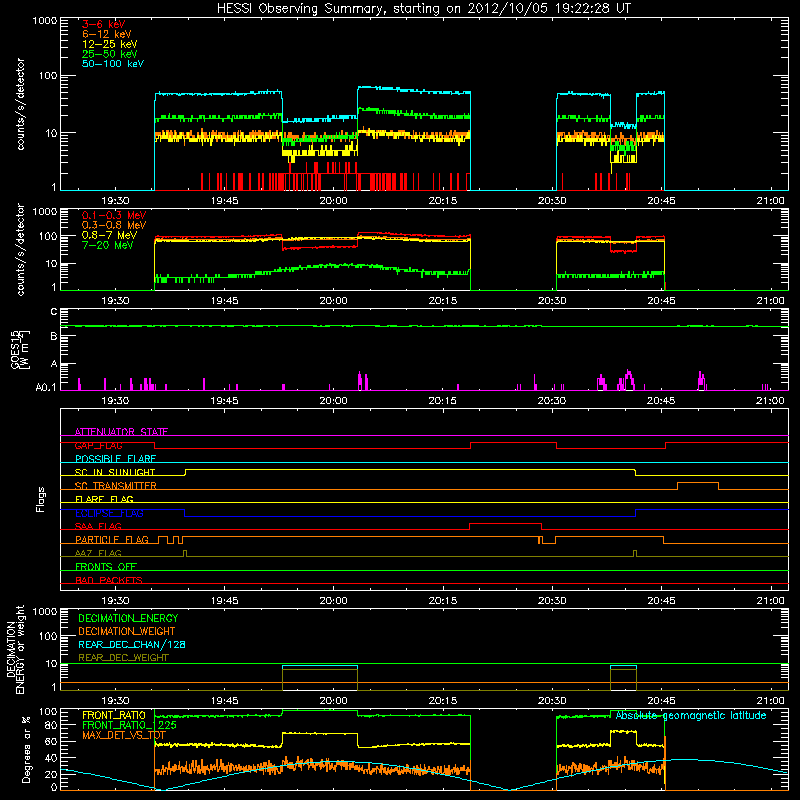Image resolution: width=800 pixels, height=800 pixels.
Task: Click the 12-25 keV legend entry
Action: [x=110, y=44]
